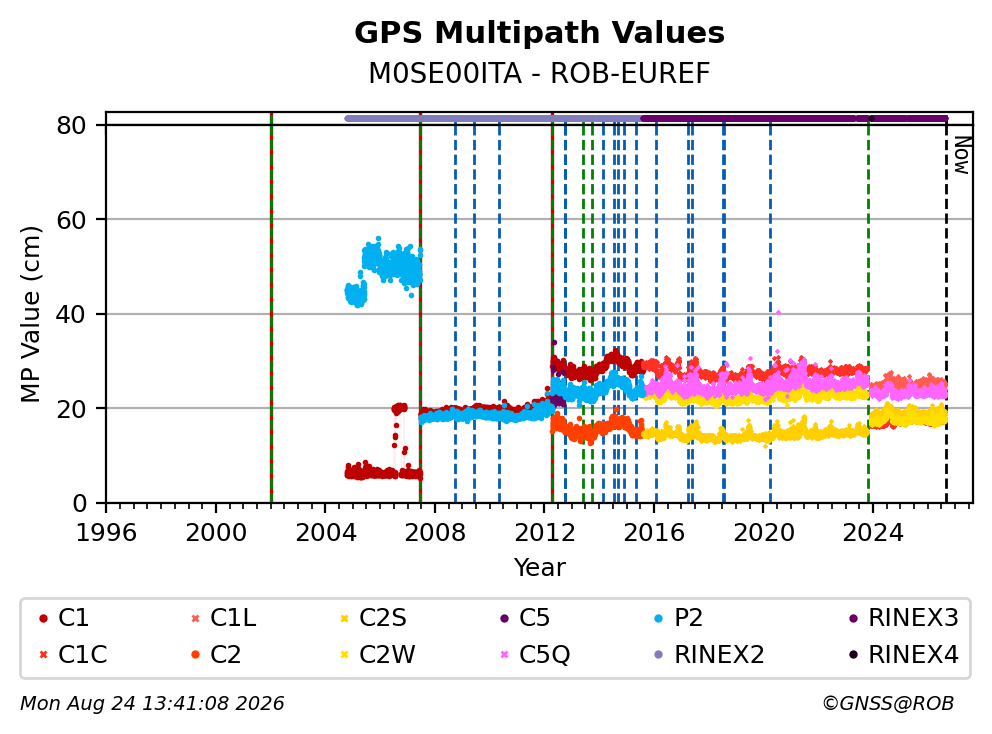Click the C5Q magenta legend marker
This screenshot has height=734, width=992.
504,655
